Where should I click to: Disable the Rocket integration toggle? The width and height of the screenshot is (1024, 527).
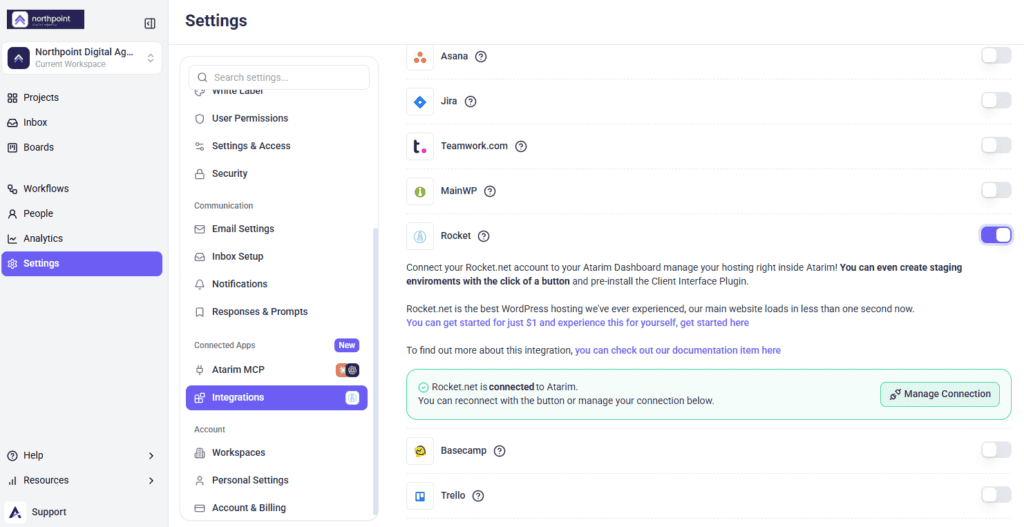pos(996,235)
